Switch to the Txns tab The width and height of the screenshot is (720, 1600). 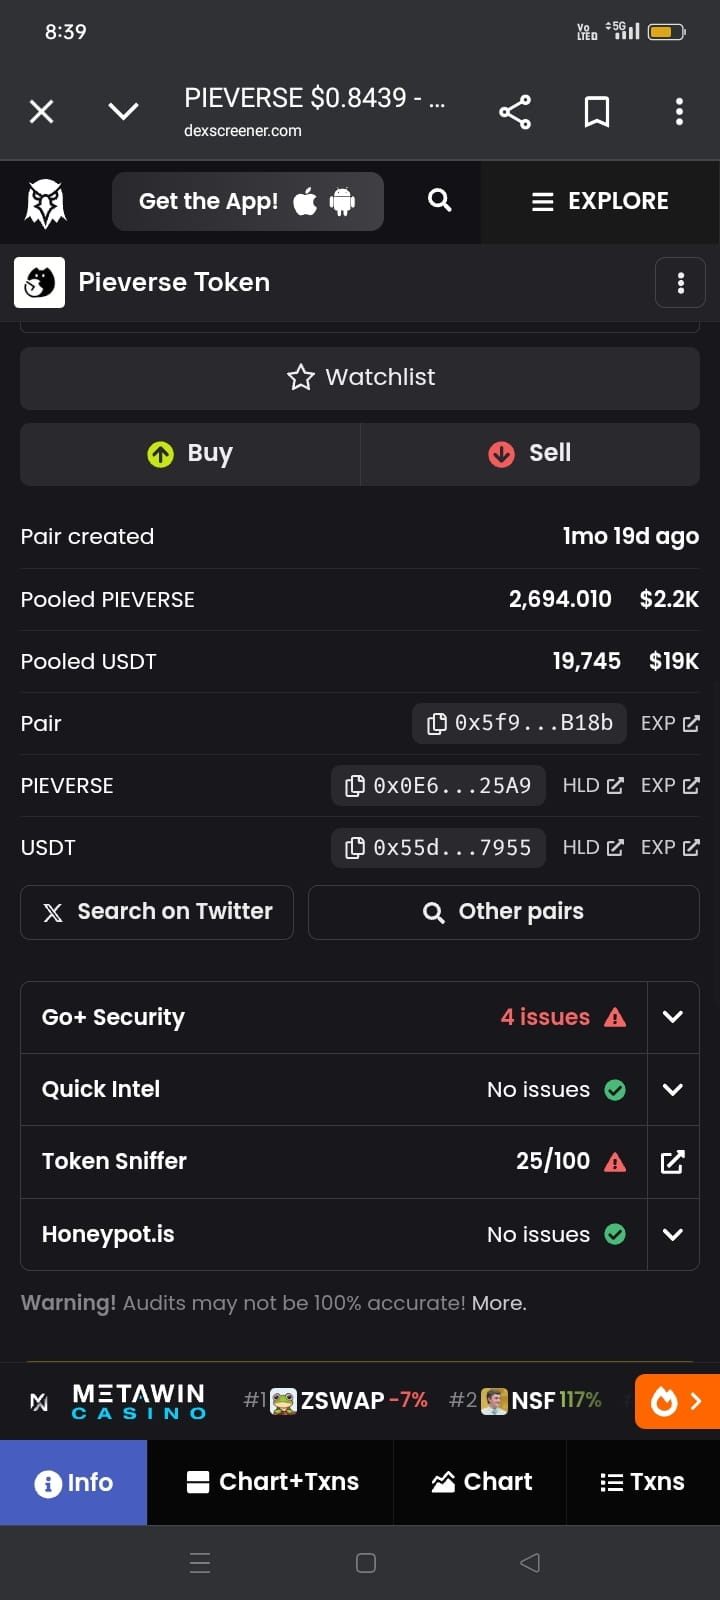click(643, 1482)
